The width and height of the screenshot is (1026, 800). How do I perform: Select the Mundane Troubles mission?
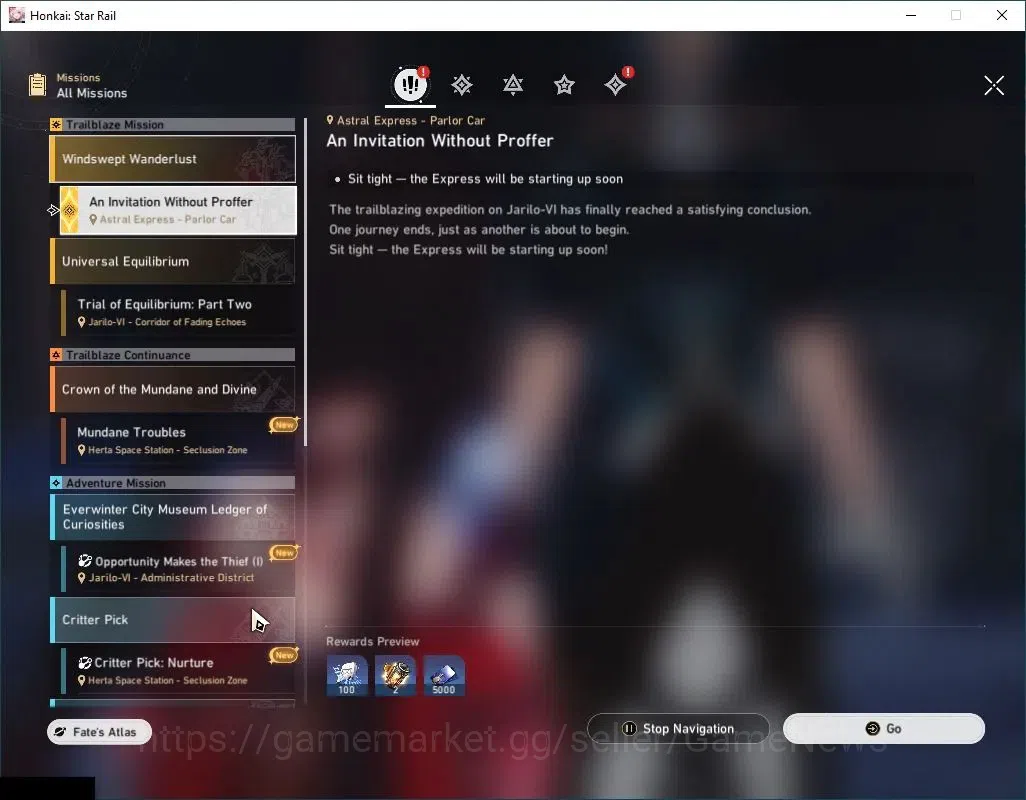tap(178, 440)
